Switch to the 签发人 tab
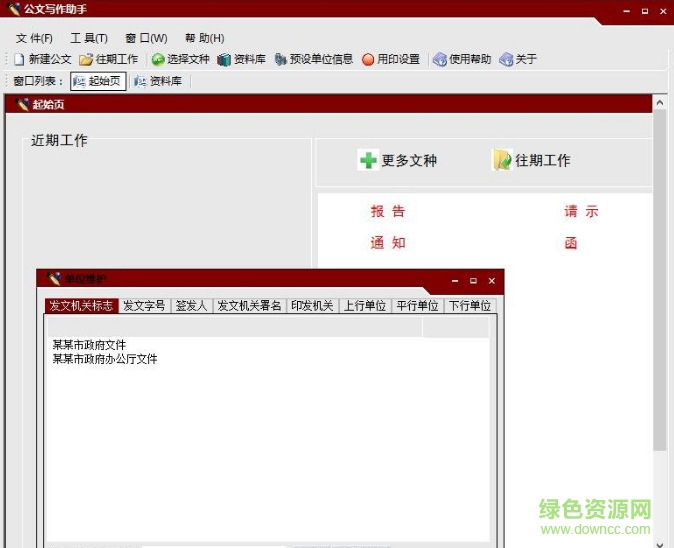The image size is (674, 548). pyautogui.click(x=191, y=306)
